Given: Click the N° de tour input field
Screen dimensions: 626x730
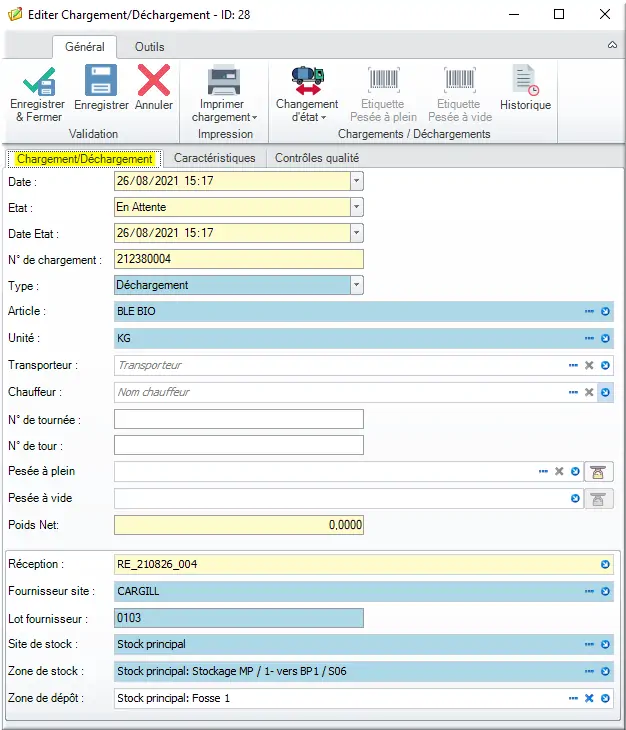Looking at the screenshot, I should click(239, 445).
